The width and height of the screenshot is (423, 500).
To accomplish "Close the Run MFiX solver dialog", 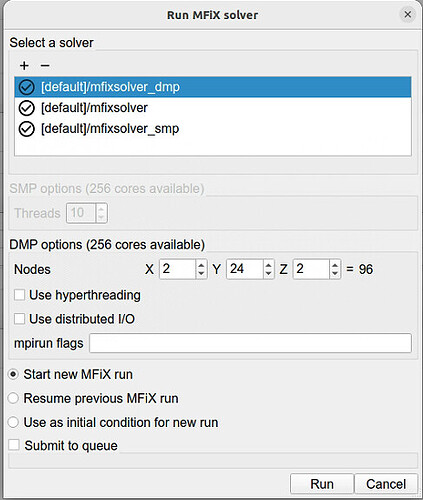I will tap(407, 15).
